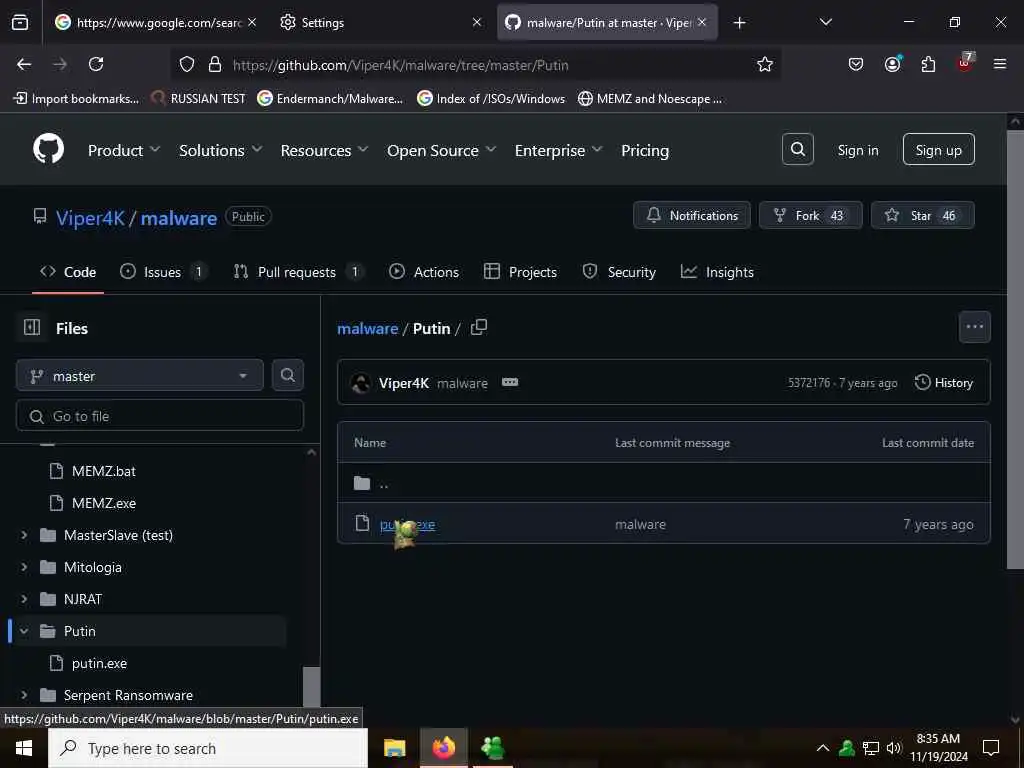Expand commit message ellipsis icon

[510, 382]
